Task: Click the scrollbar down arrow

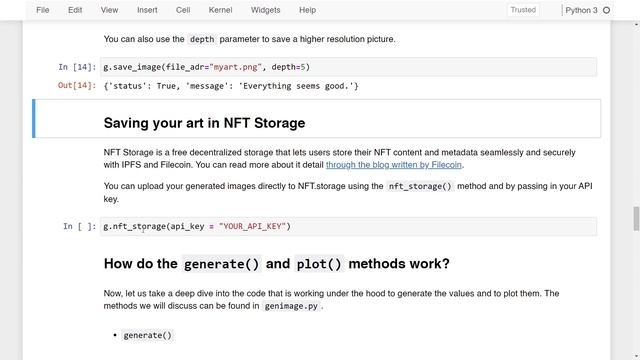Action: coord(636,356)
